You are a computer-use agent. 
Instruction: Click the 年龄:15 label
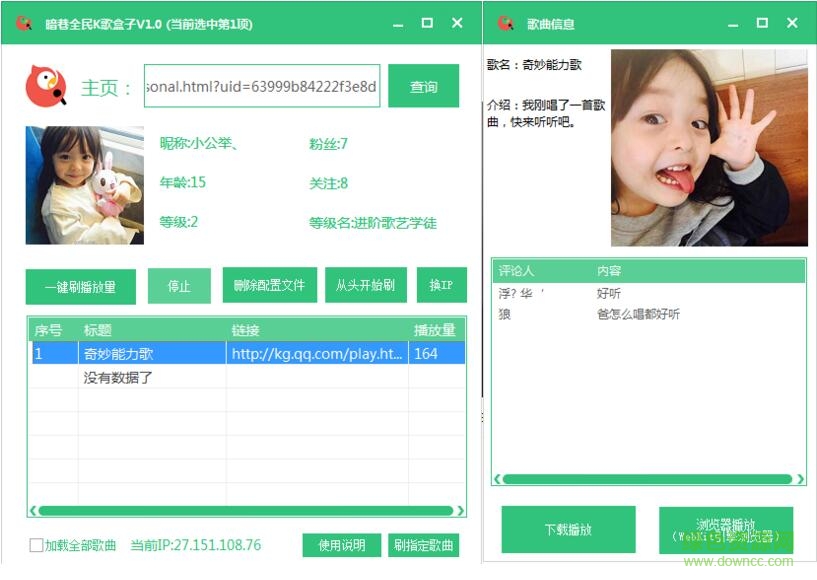click(182, 182)
